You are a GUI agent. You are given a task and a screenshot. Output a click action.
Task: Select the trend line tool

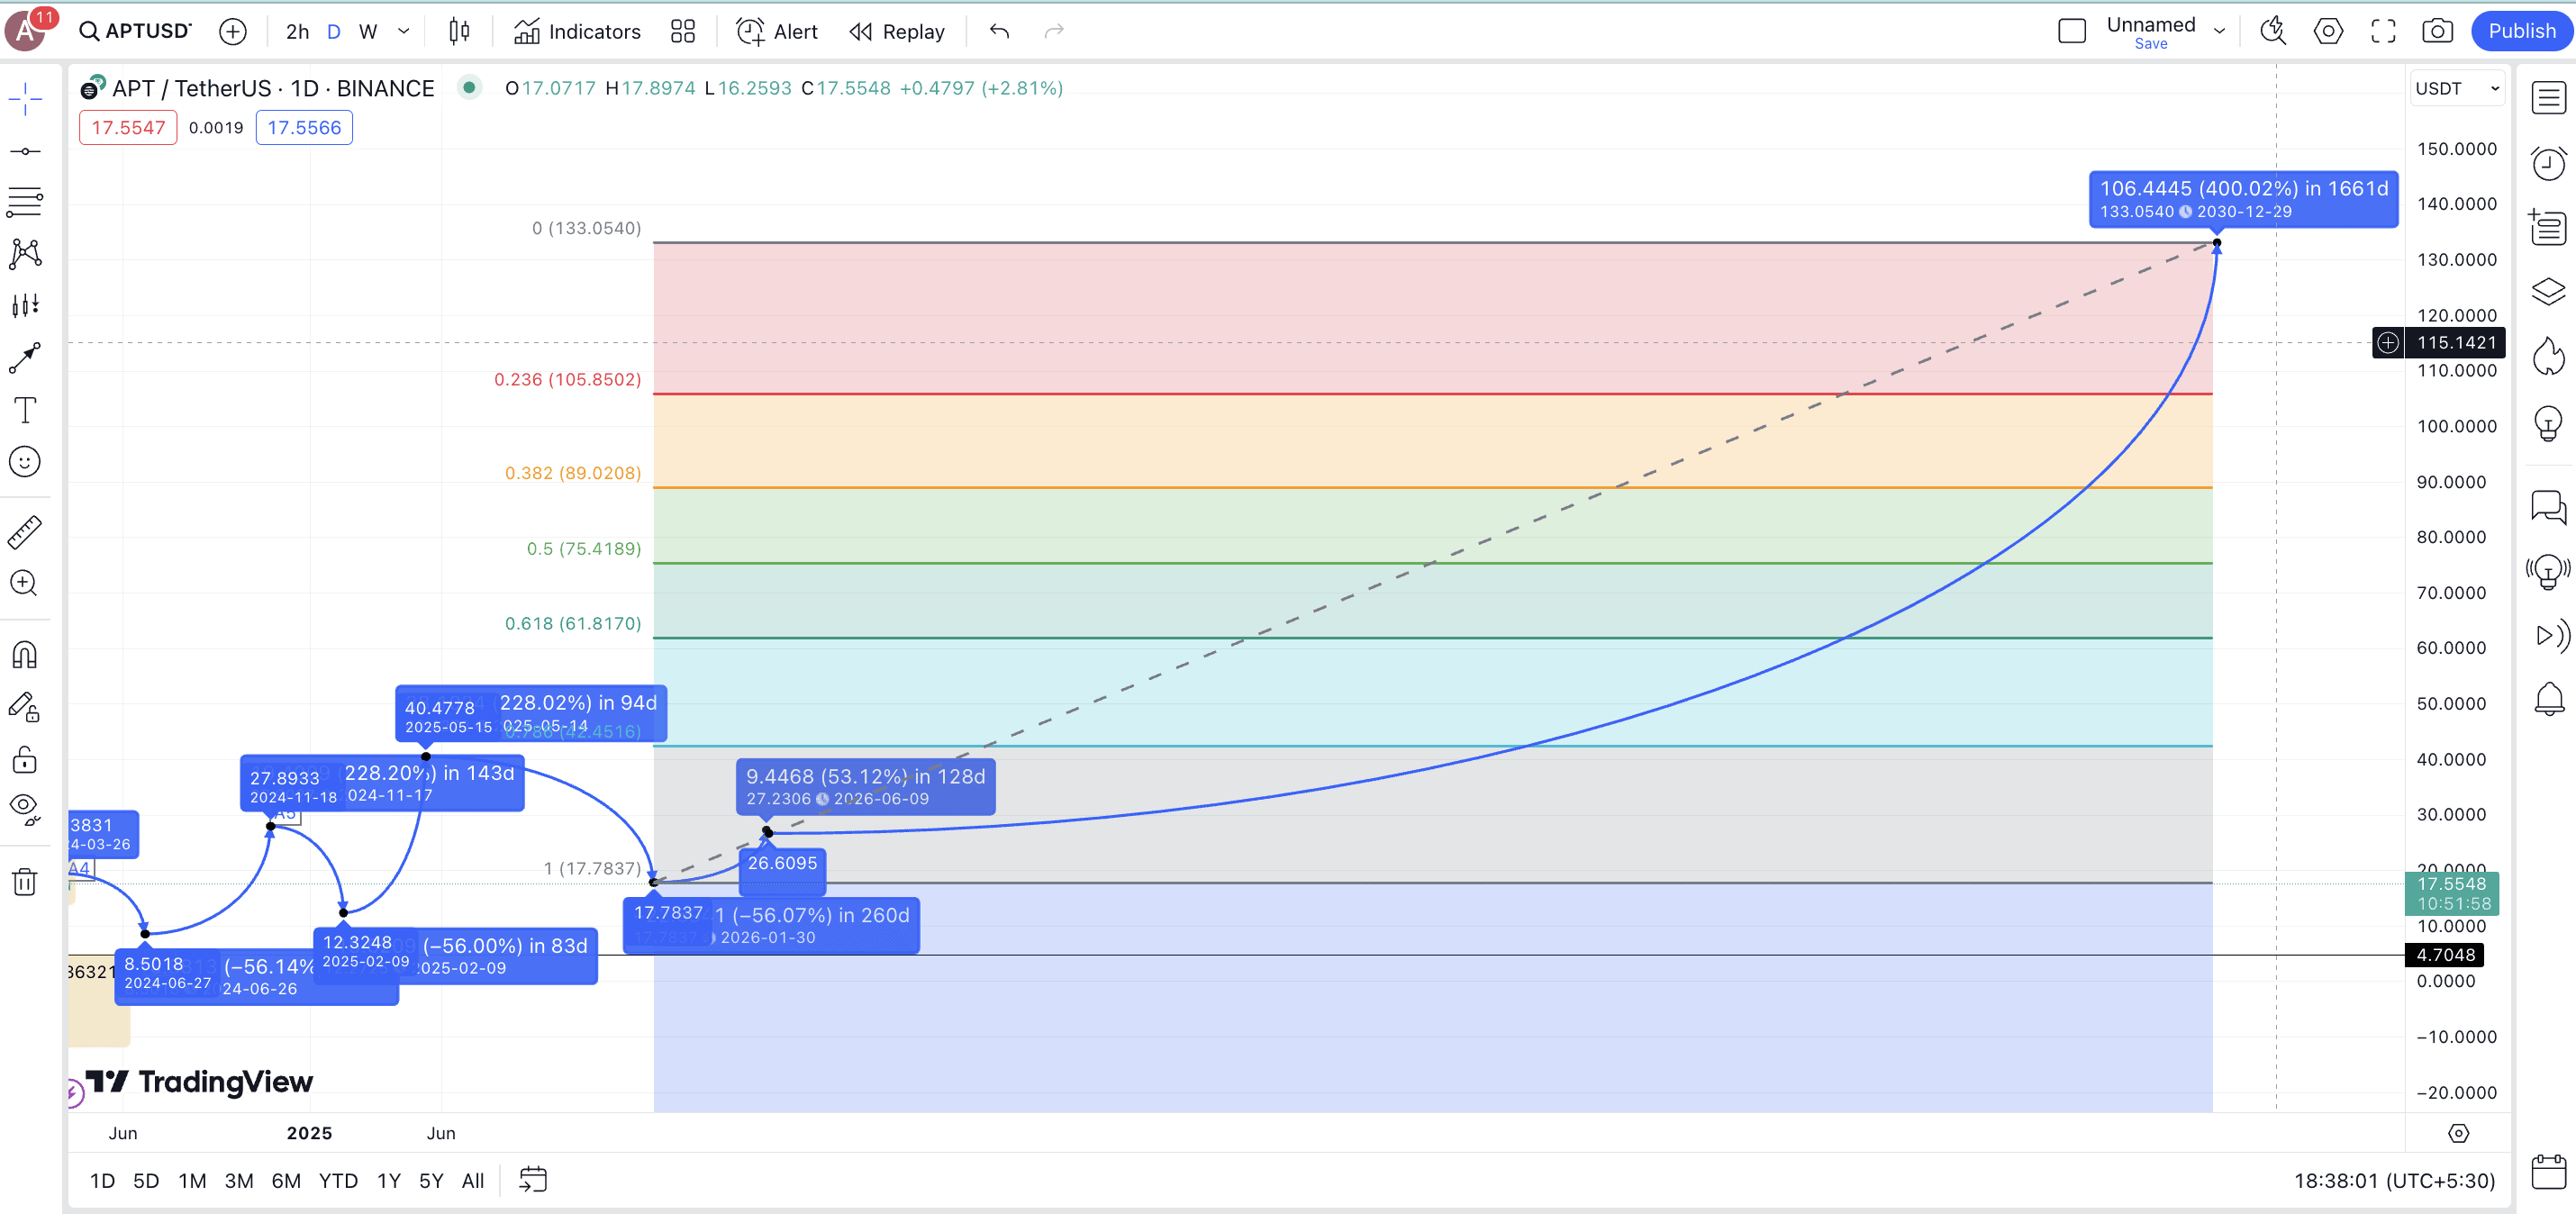pyautogui.click(x=25, y=151)
